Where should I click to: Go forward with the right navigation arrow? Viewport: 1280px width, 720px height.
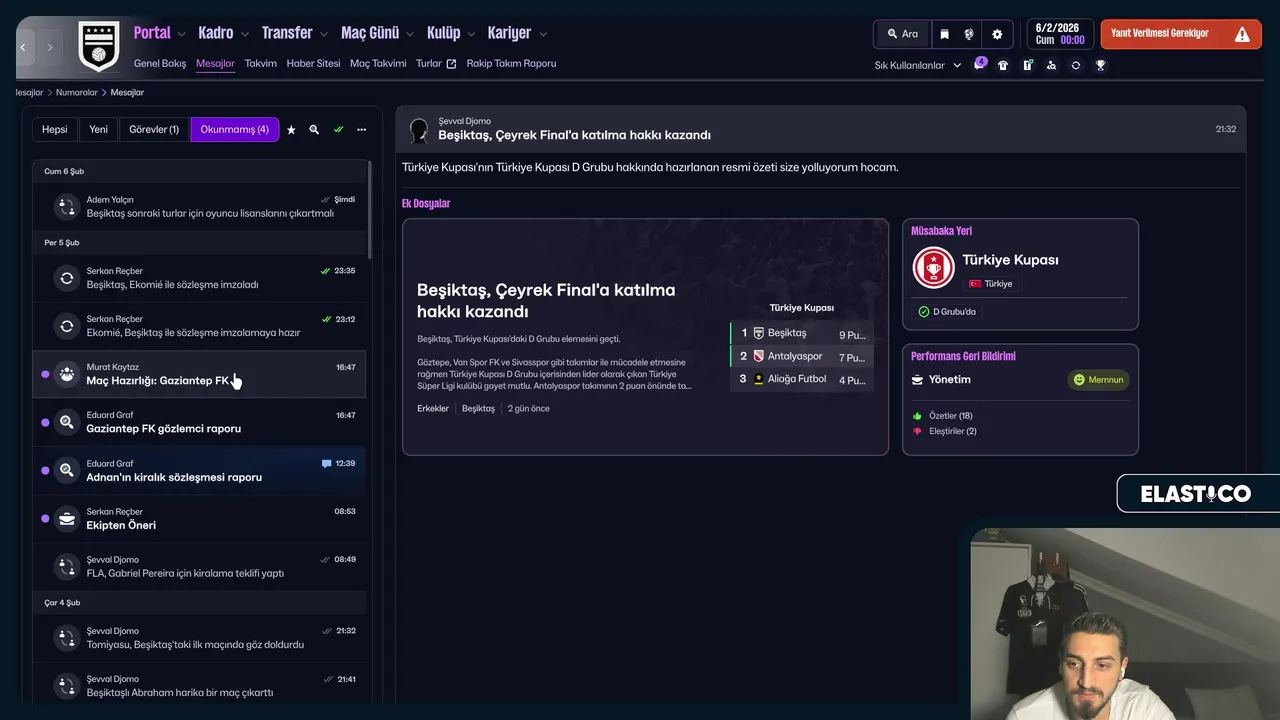click(x=50, y=47)
